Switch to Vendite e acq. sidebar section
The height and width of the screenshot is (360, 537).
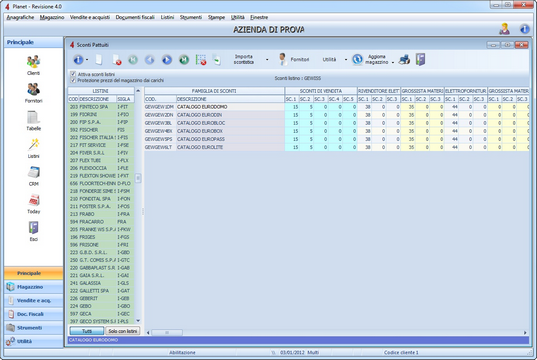[34, 300]
